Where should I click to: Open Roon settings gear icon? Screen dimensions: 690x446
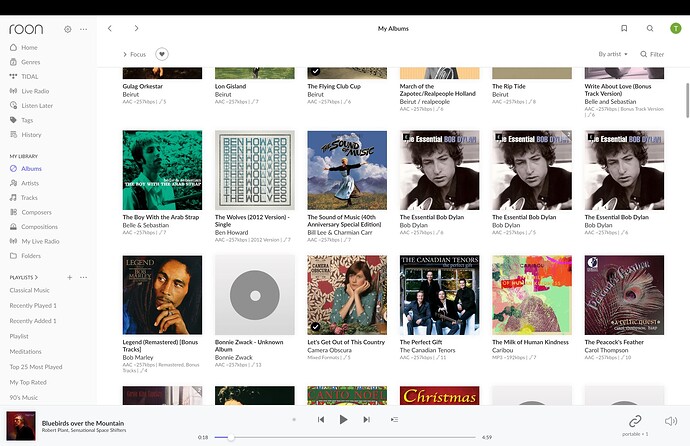pos(67,29)
